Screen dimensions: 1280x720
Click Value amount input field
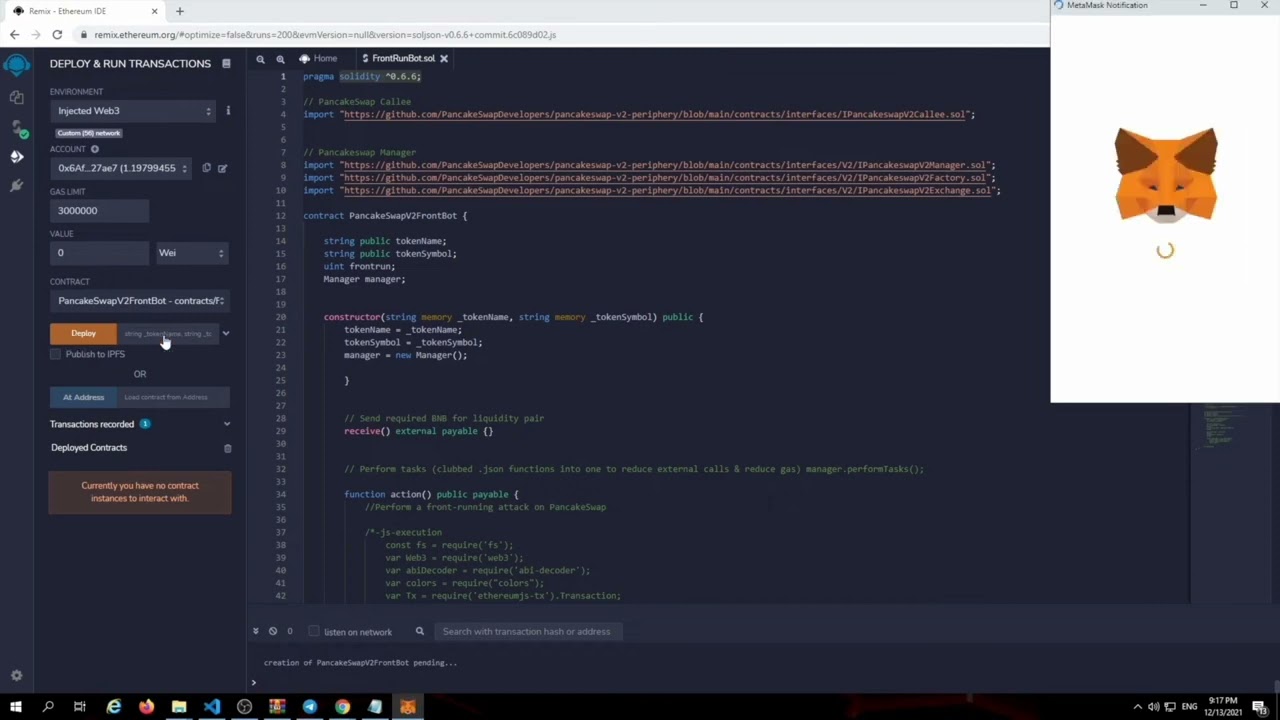point(100,253)
